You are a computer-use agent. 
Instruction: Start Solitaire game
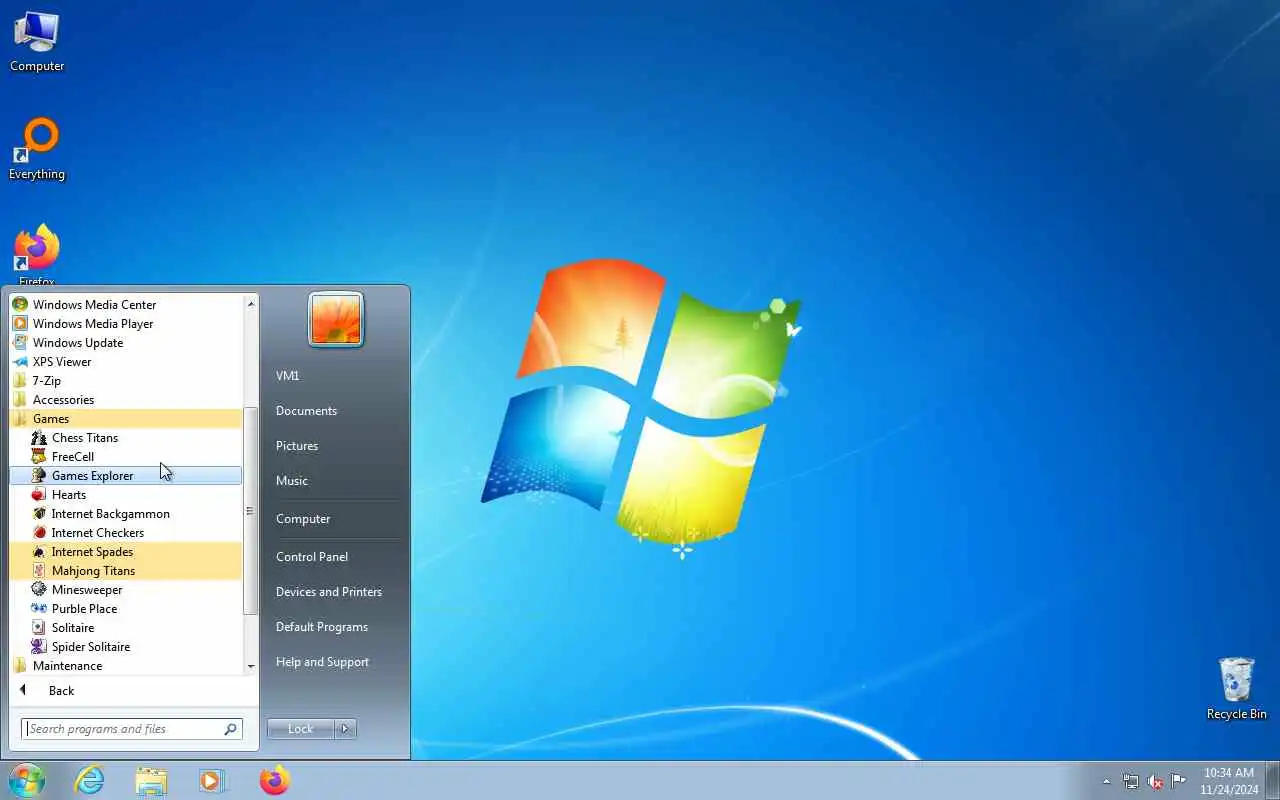(125, 627)
